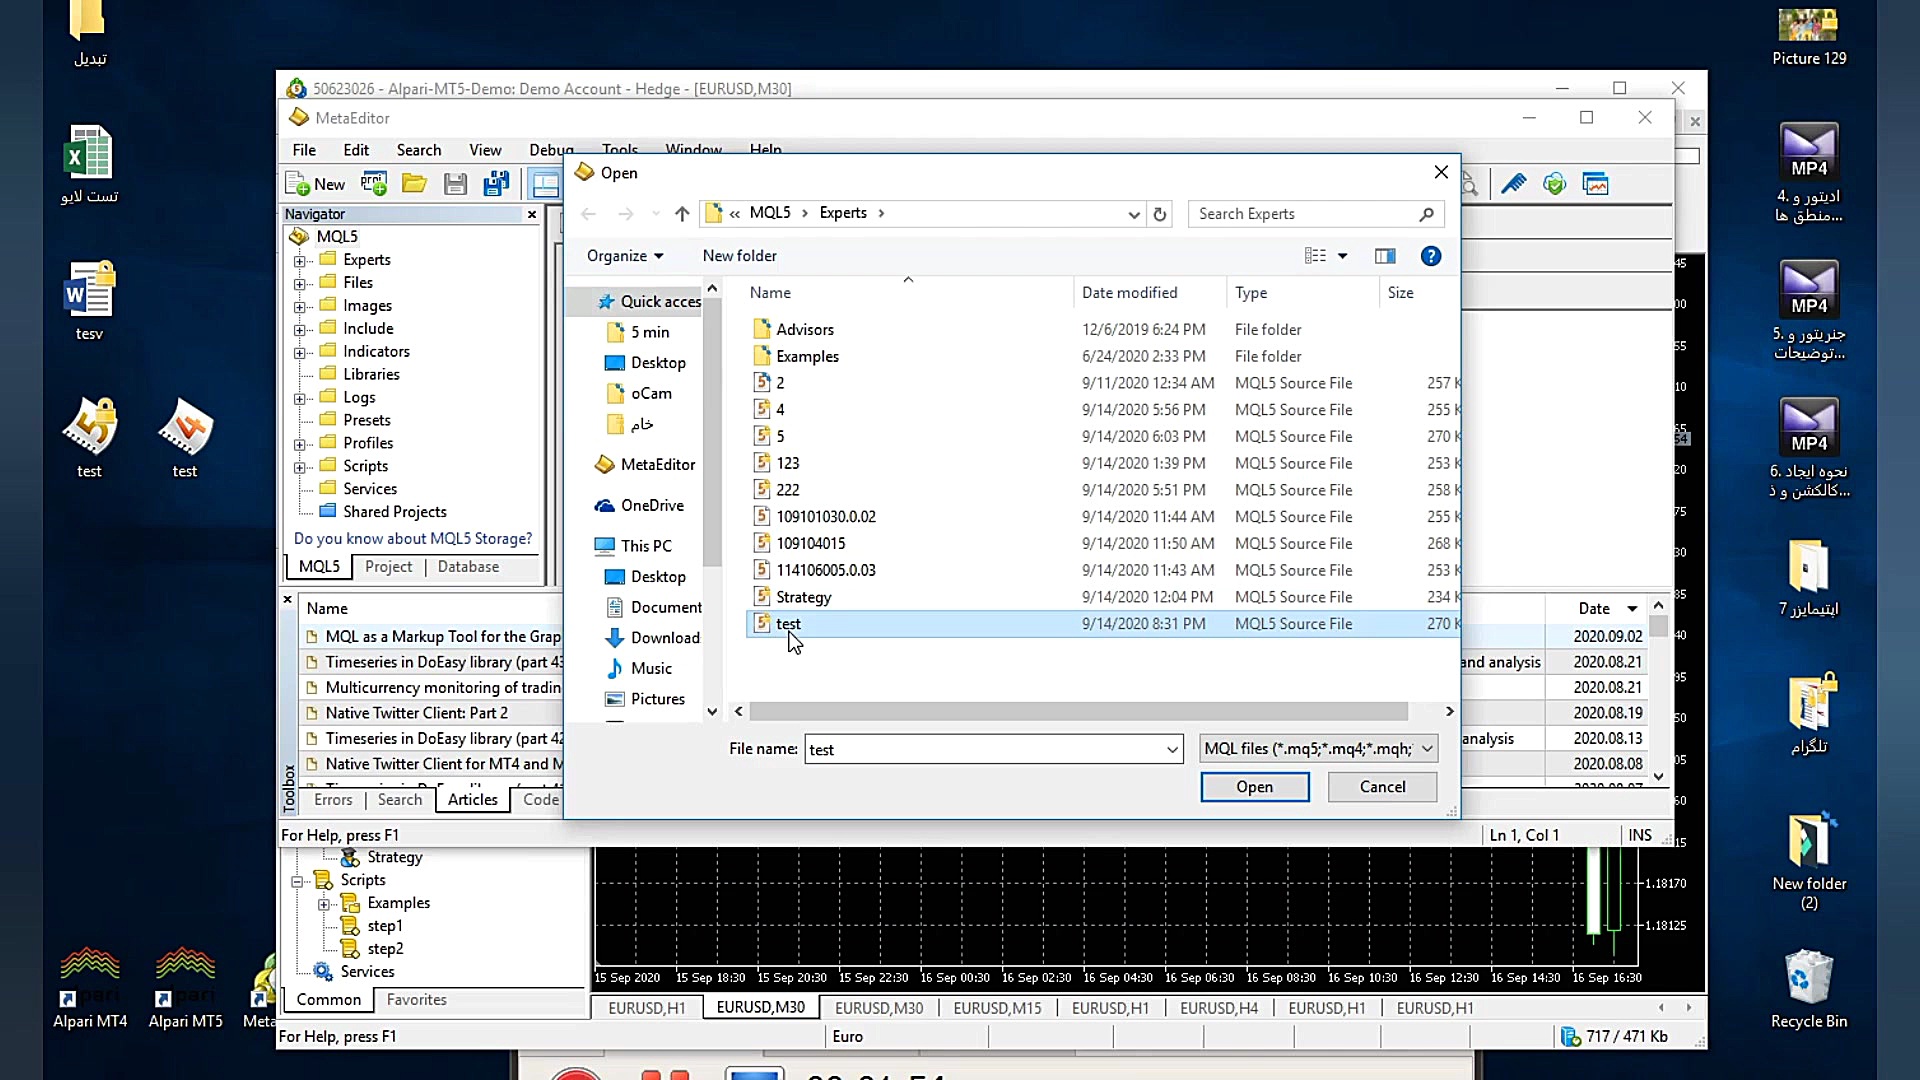The image size is (1920, 1080).
Task: Click the horizontal scrollbar in file list
Action: click(1078, 711)
